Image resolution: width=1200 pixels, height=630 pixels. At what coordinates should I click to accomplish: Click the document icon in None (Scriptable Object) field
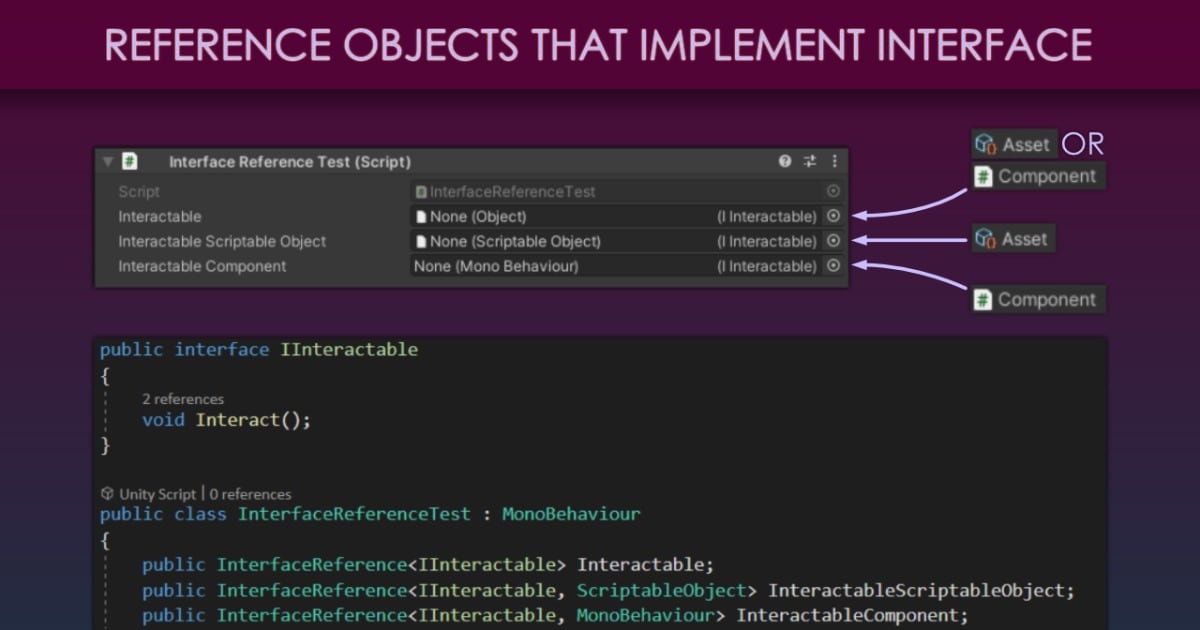coord(423,241)
